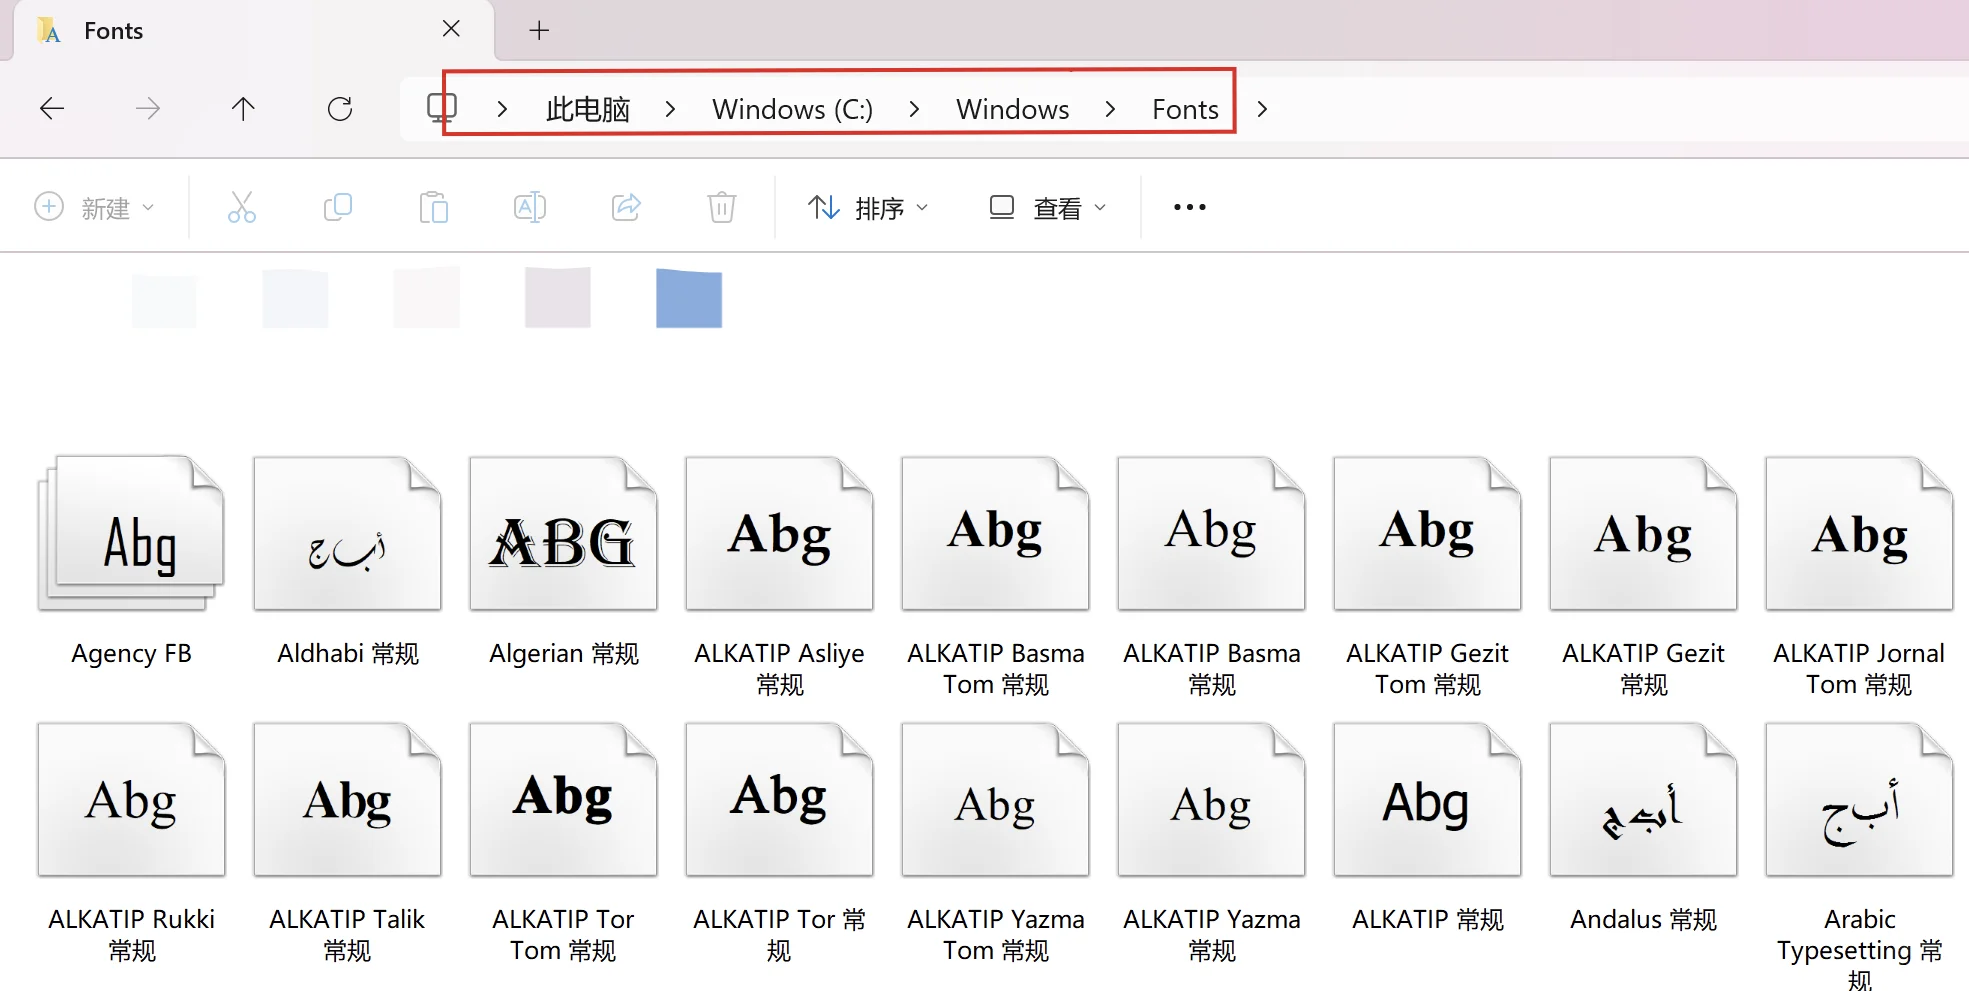Click the Back navigation arrow
Screen dimensions: 1969x991
point(51,108)
